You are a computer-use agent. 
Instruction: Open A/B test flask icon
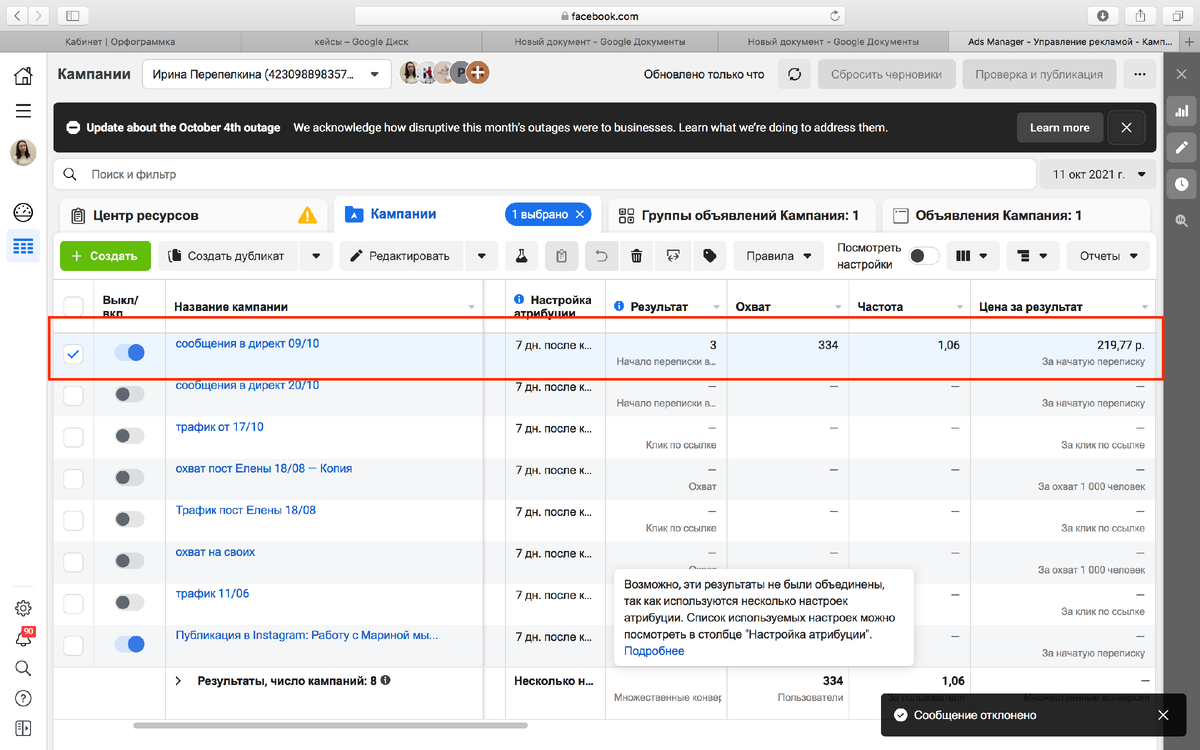pyautogui.click(x=521, y=256)
